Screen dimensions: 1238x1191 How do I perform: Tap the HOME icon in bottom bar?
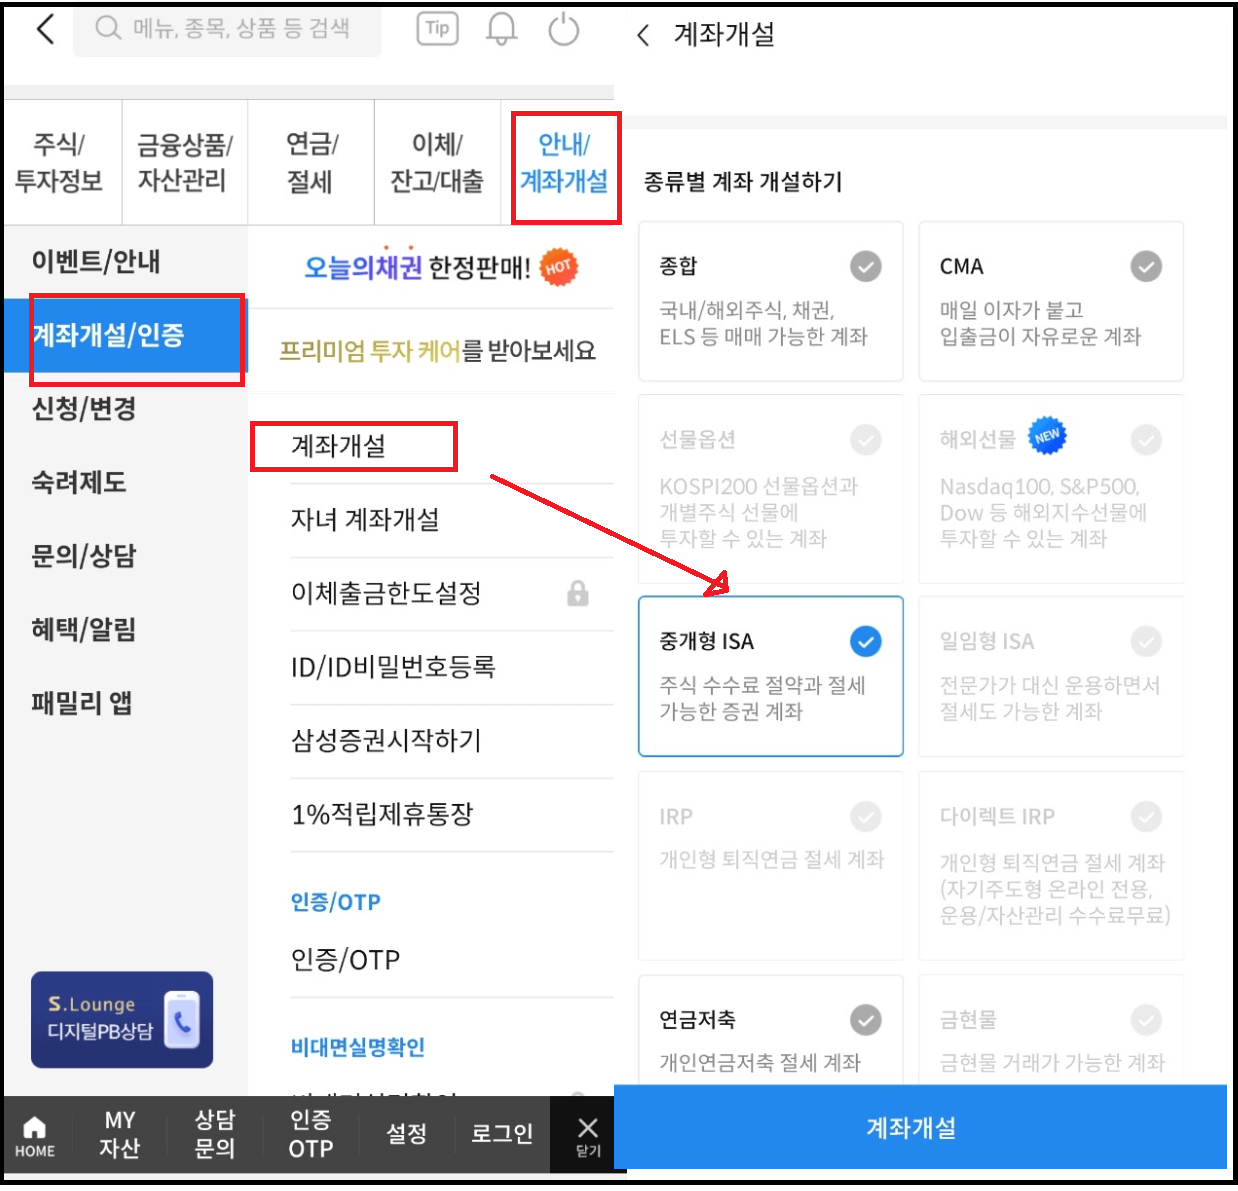pos(36,1134)
